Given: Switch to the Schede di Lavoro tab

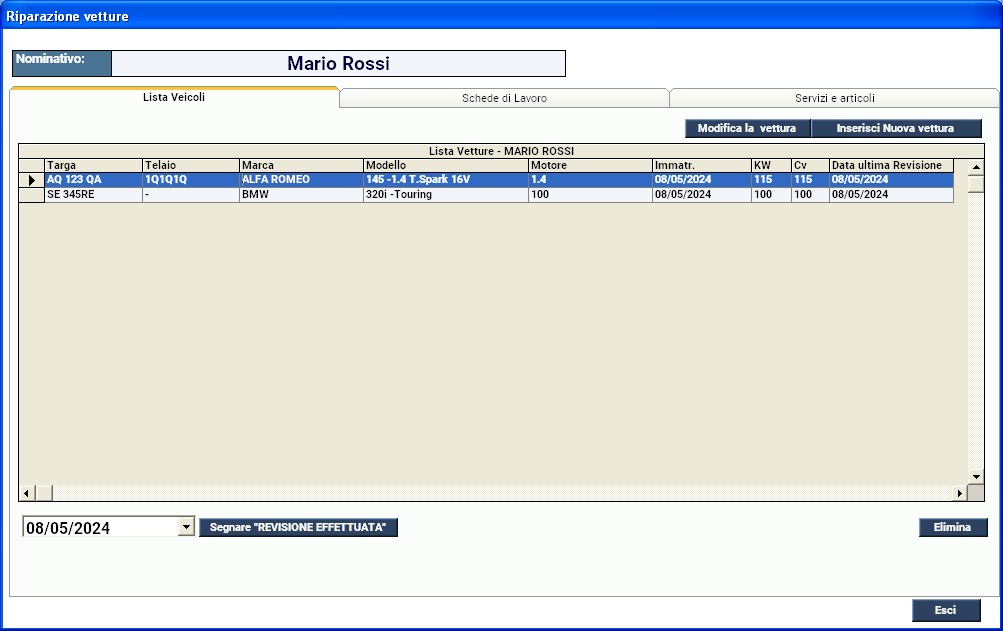Looking at the screenshot, I should tap(504, 99).
